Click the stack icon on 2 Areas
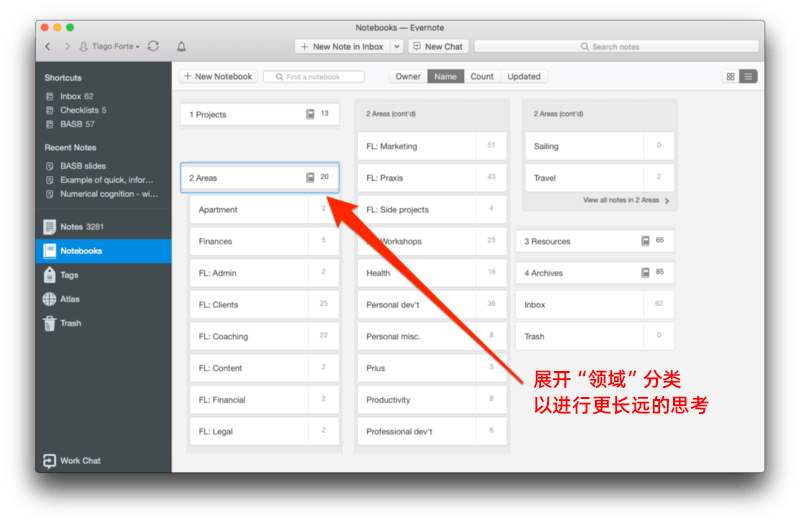The height and width of the screenshot is (523, 800). point(310,178)
